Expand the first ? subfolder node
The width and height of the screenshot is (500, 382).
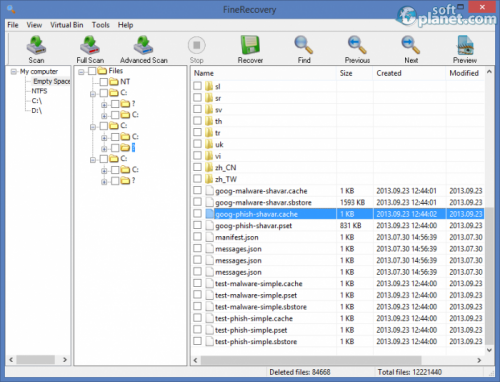(104, 105)
